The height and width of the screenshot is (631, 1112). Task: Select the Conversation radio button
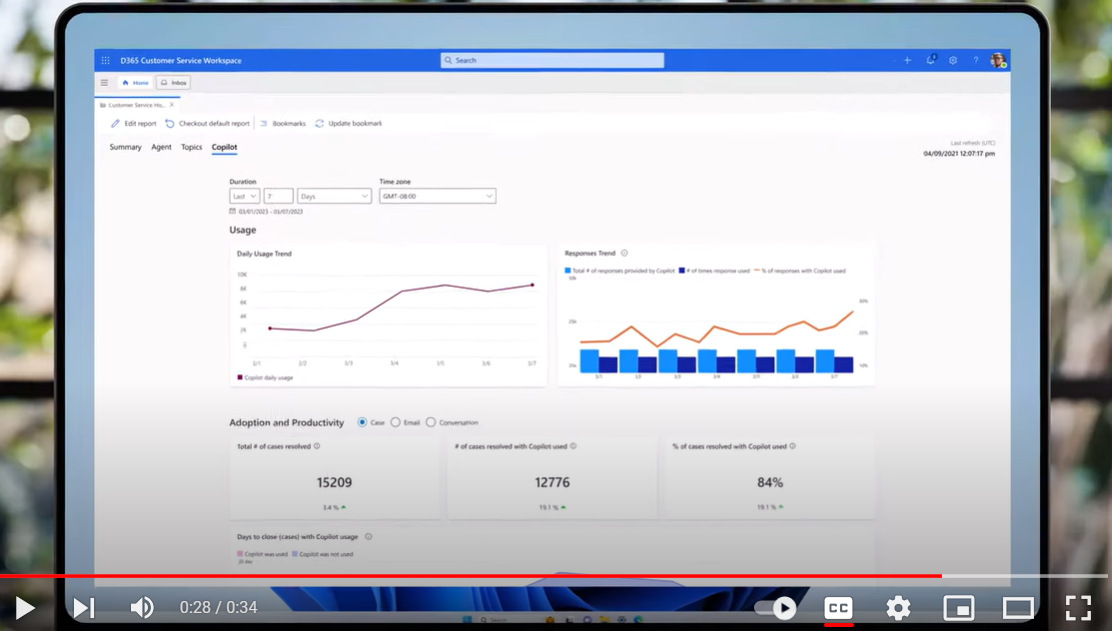tap(431, 423)
